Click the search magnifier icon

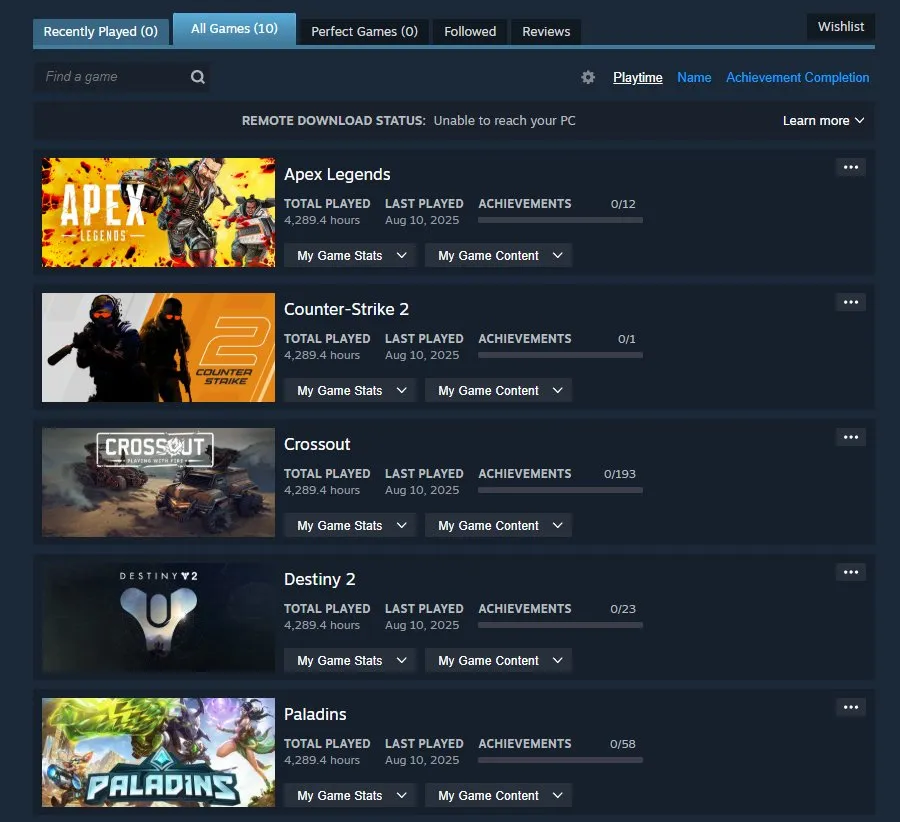[197, 77]
